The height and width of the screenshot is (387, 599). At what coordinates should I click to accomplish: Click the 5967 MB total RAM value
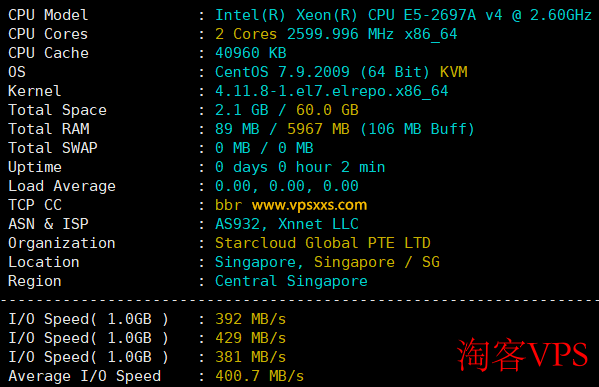click(x=318, y=129)
